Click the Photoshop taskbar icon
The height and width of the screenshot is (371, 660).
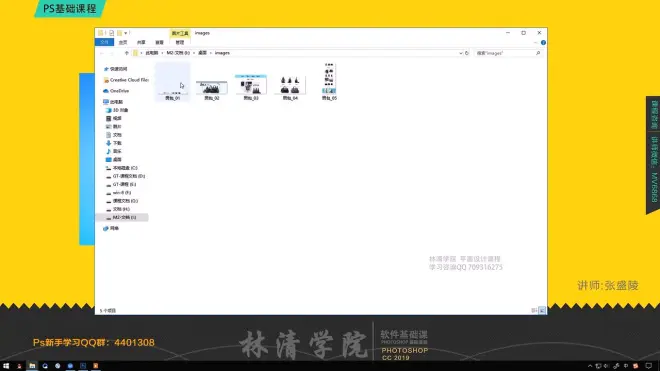[x=83, y=366]
